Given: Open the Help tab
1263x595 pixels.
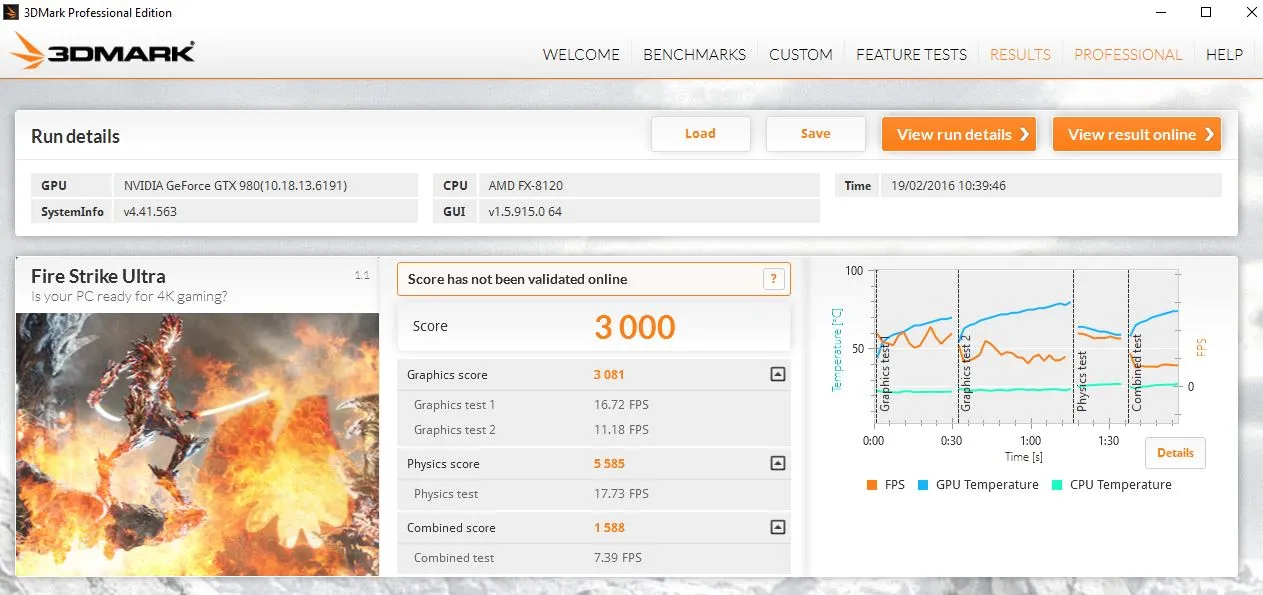Looking at the screenshot, I should click(1224, 55).
